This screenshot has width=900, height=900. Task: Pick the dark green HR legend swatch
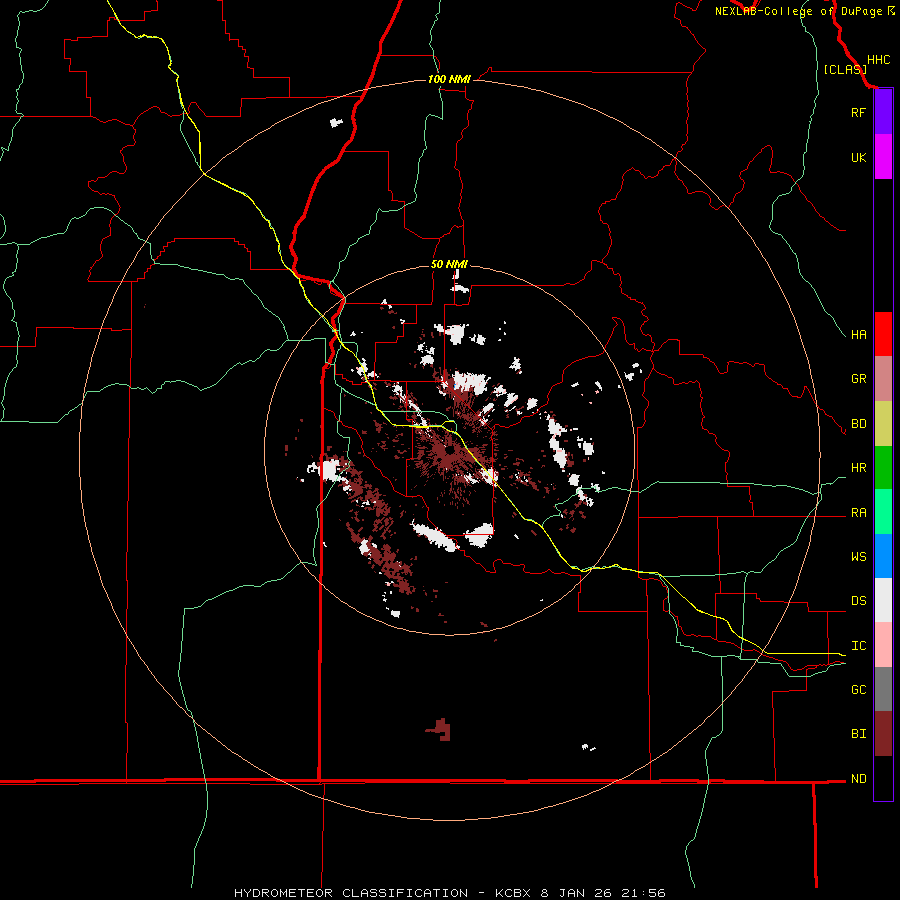pyautogui.click(x=883, y=468)
